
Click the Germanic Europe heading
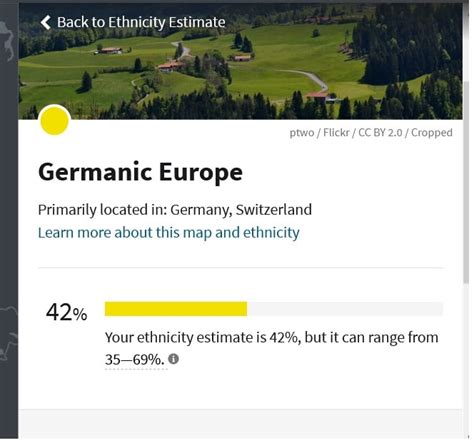tap(140, 172)
